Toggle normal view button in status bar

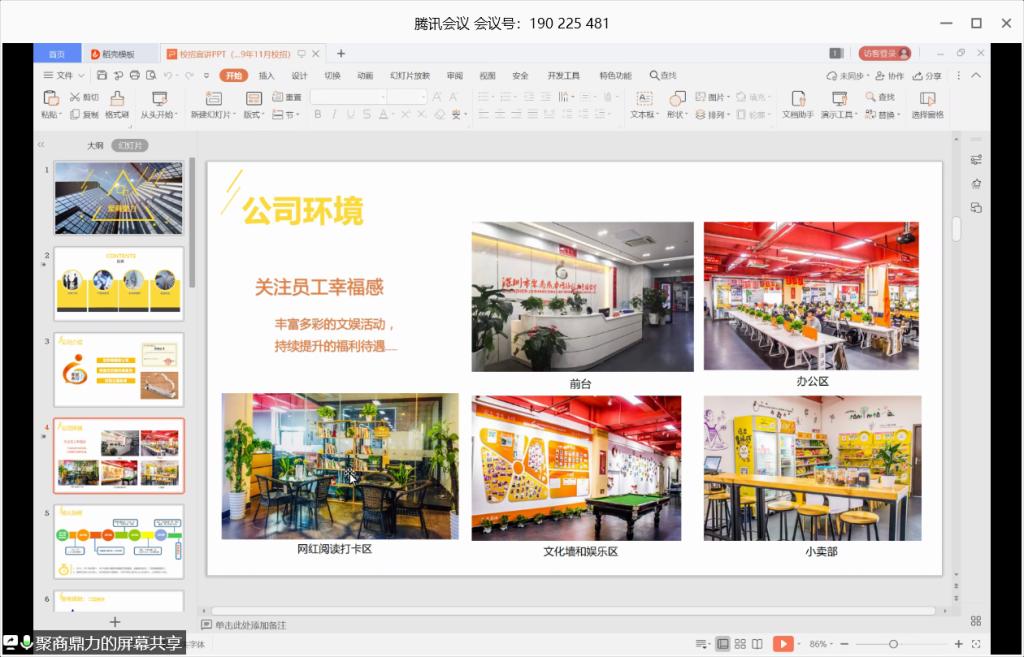coord(723,644)
